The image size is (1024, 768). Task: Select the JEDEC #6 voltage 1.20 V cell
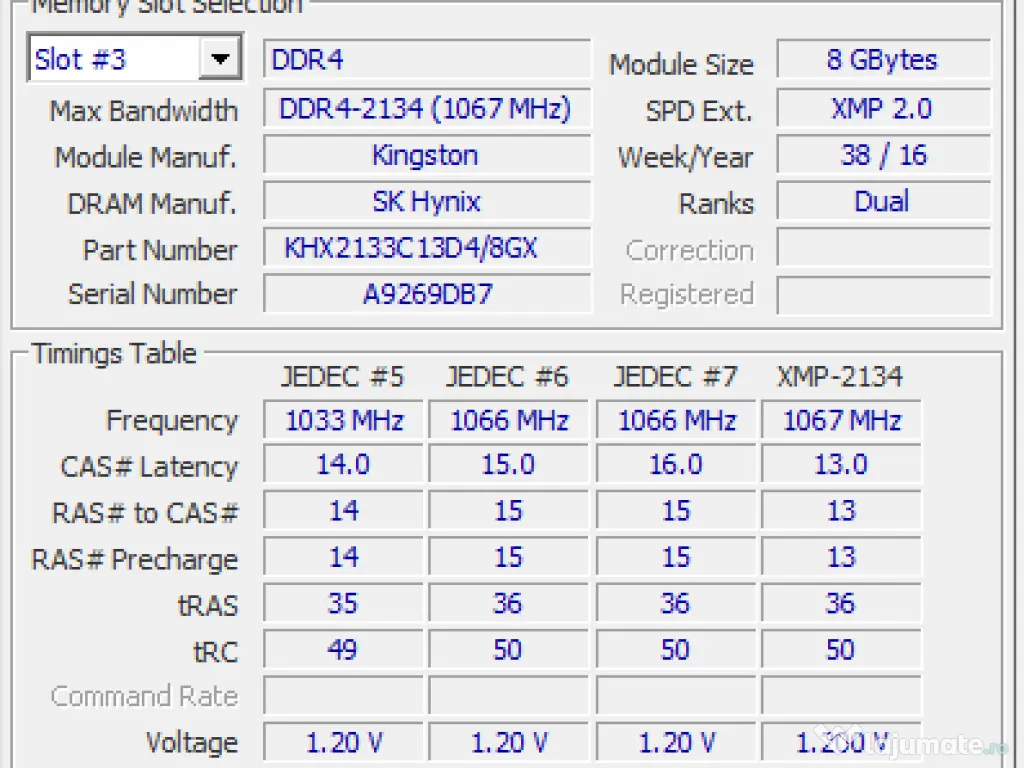click(x=509, y=743)
